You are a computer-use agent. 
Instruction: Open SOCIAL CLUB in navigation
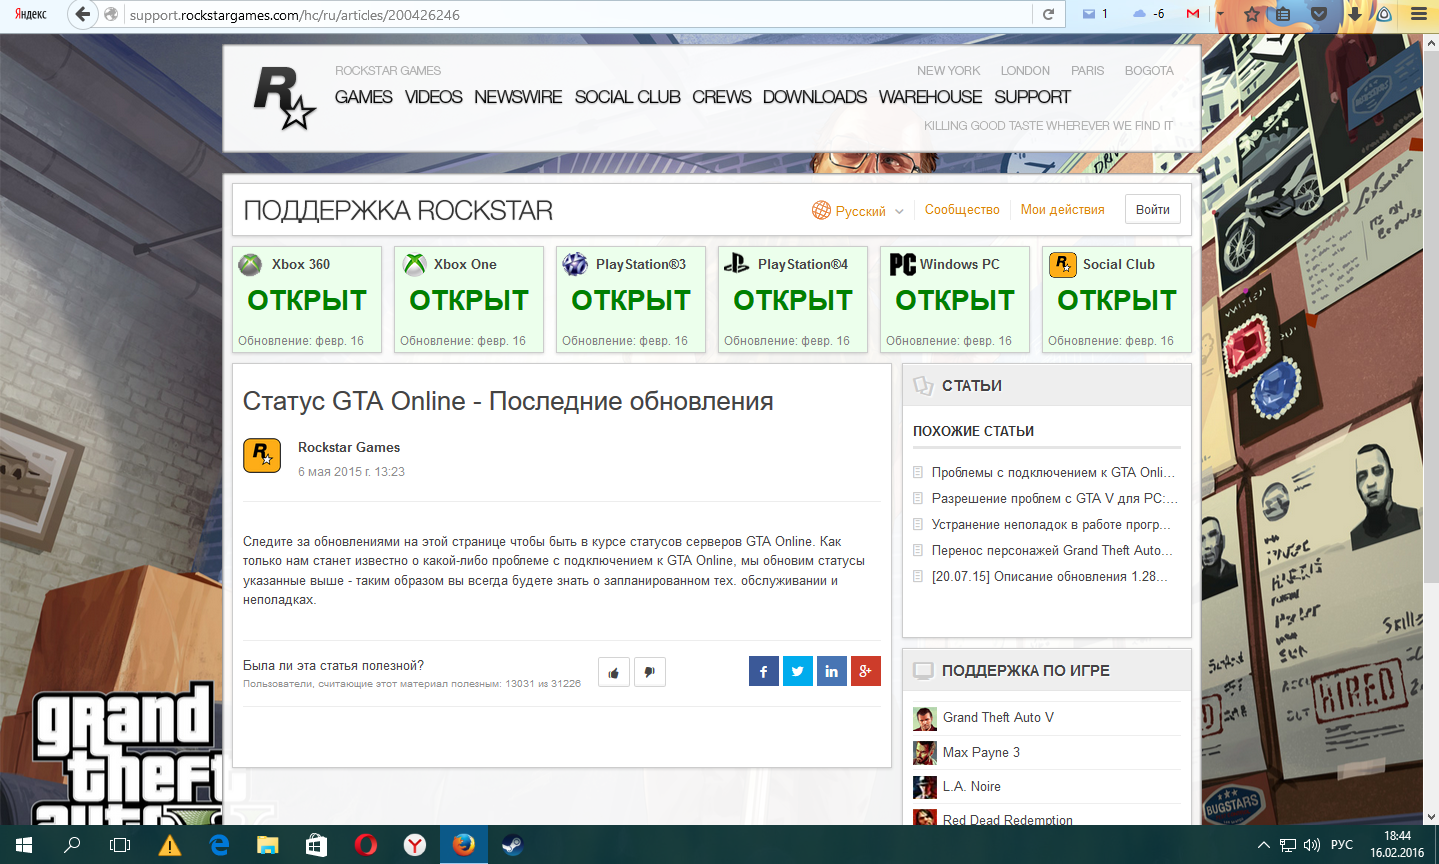[x=627, y=97]
